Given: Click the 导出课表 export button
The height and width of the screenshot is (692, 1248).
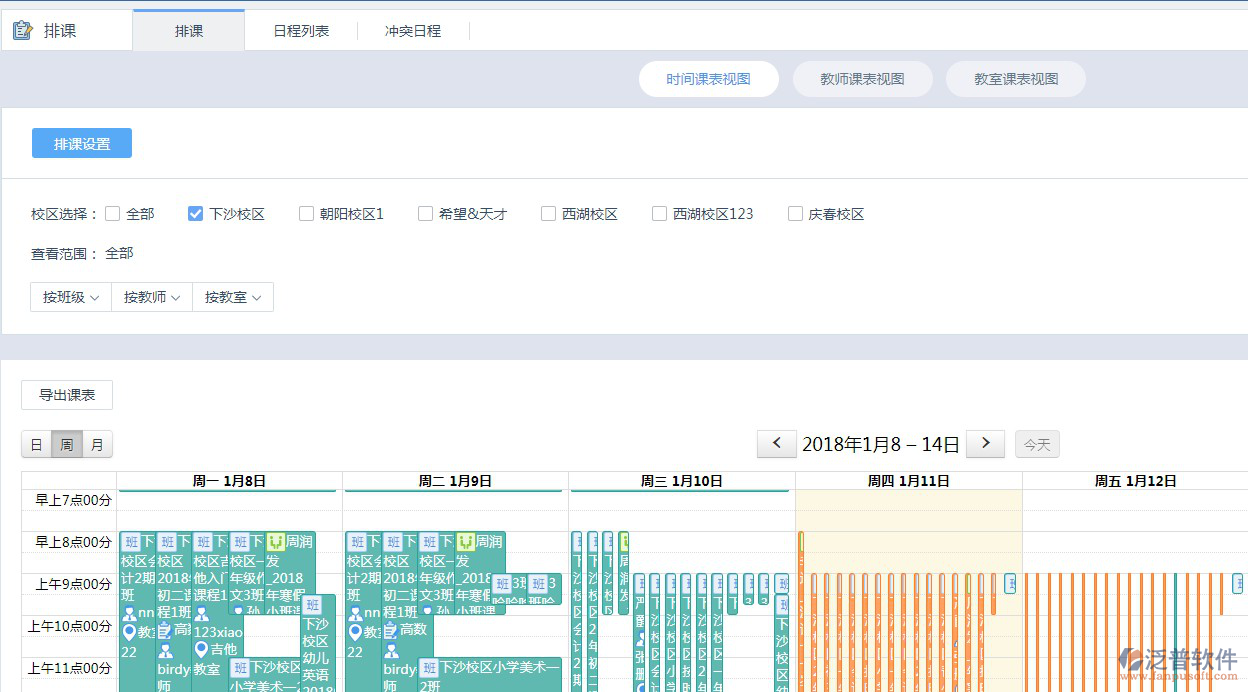Looking at the screenshot, I should pos(66,394).
